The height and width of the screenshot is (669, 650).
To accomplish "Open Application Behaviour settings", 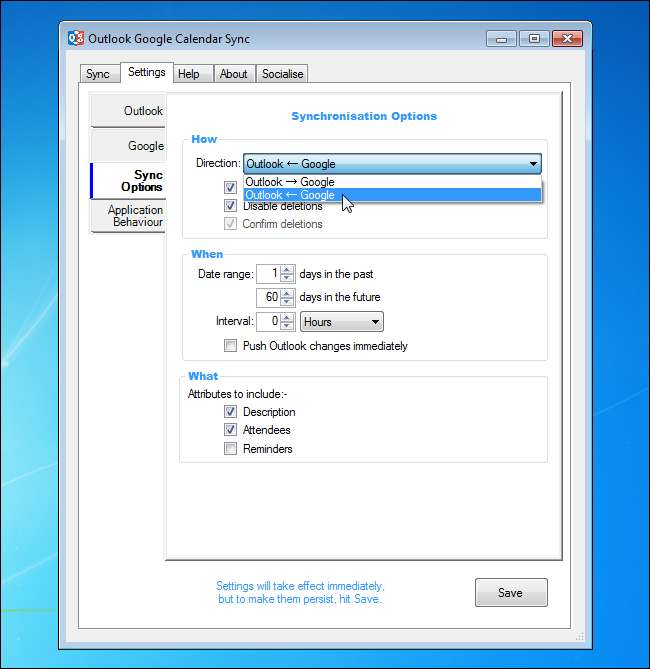I will coord(128,216).
